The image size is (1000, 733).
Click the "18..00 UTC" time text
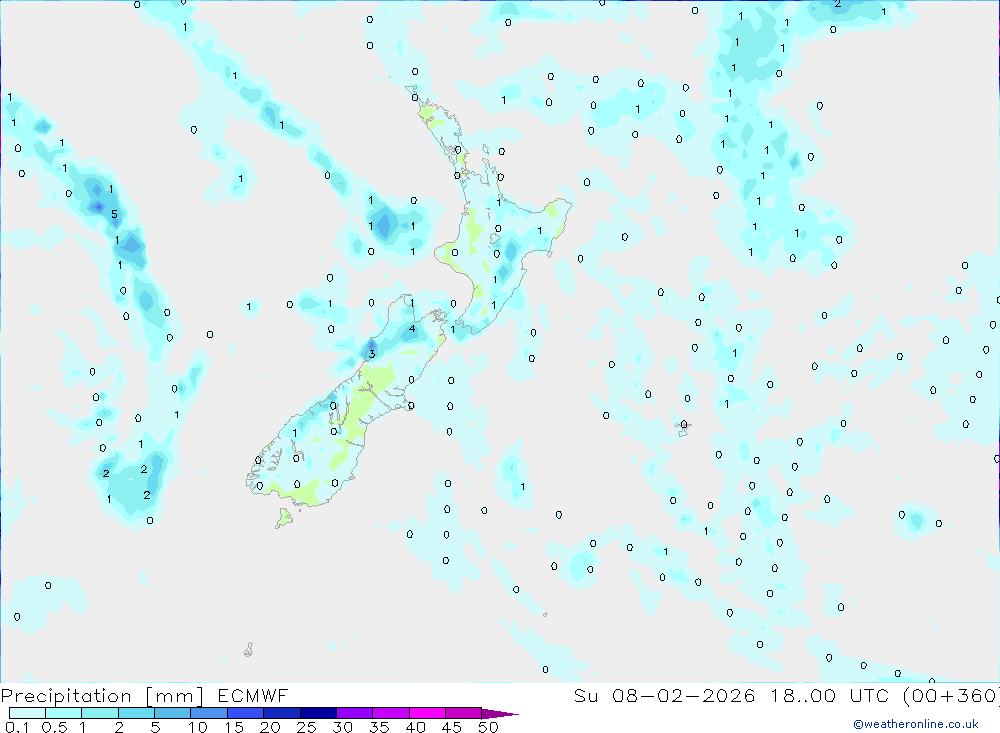tap(830, 695)
